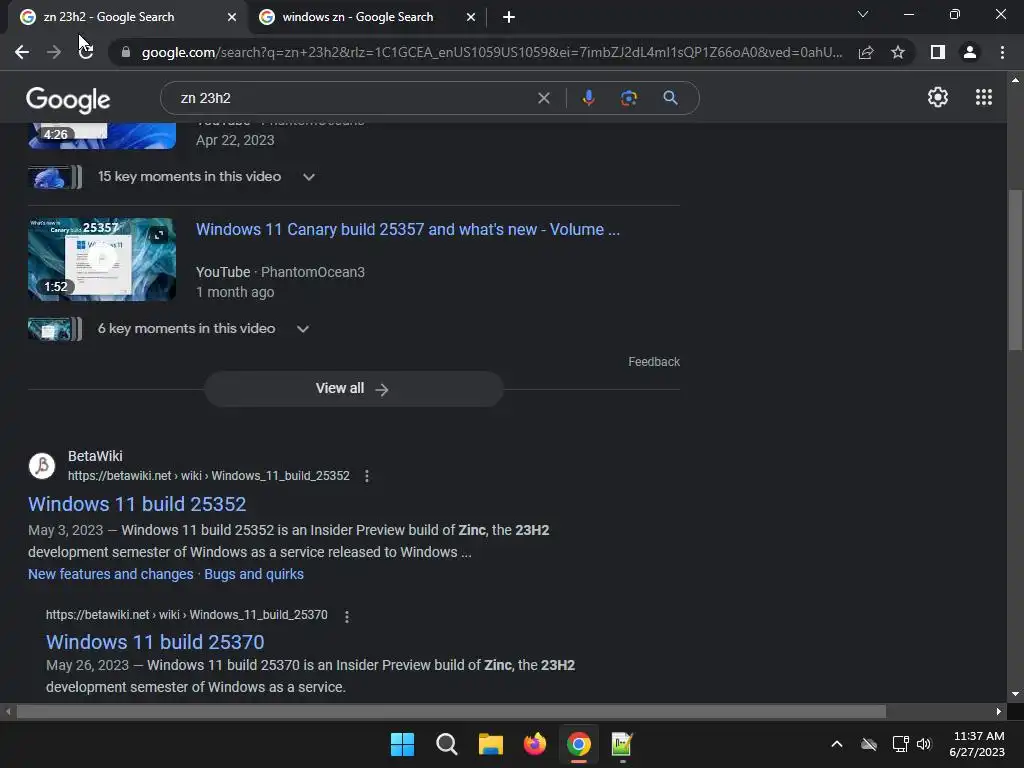Open New features and changes sublink
The width and height of the screenshot is (1024, 768).
[x=111, y=574]
